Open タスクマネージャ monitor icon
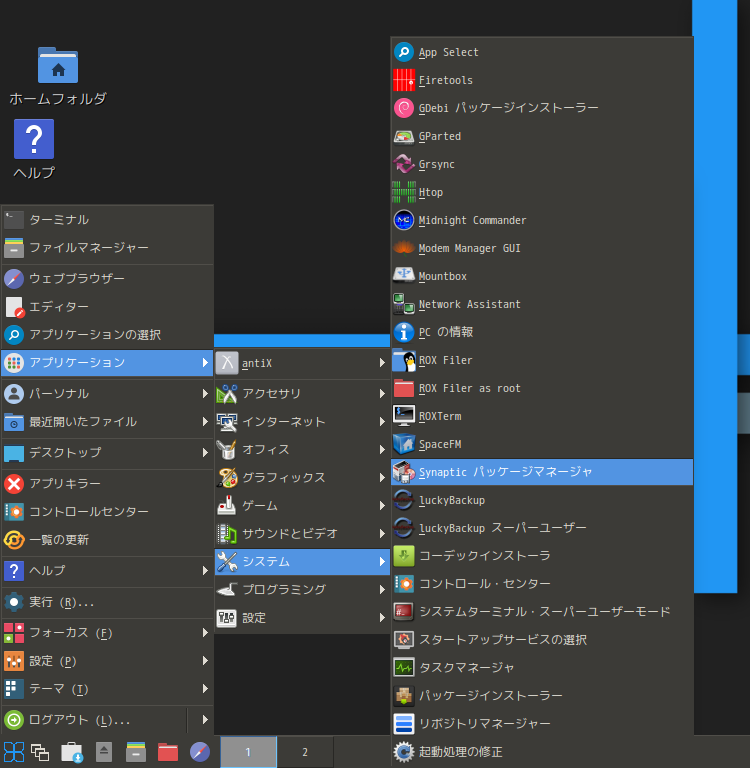 404,668
